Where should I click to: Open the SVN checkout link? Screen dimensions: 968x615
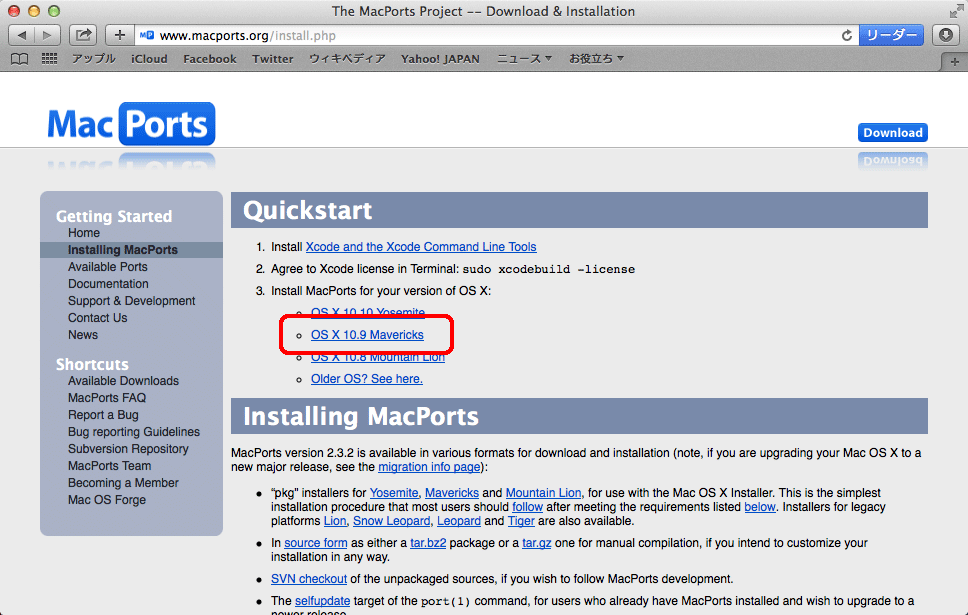(309, 579)
